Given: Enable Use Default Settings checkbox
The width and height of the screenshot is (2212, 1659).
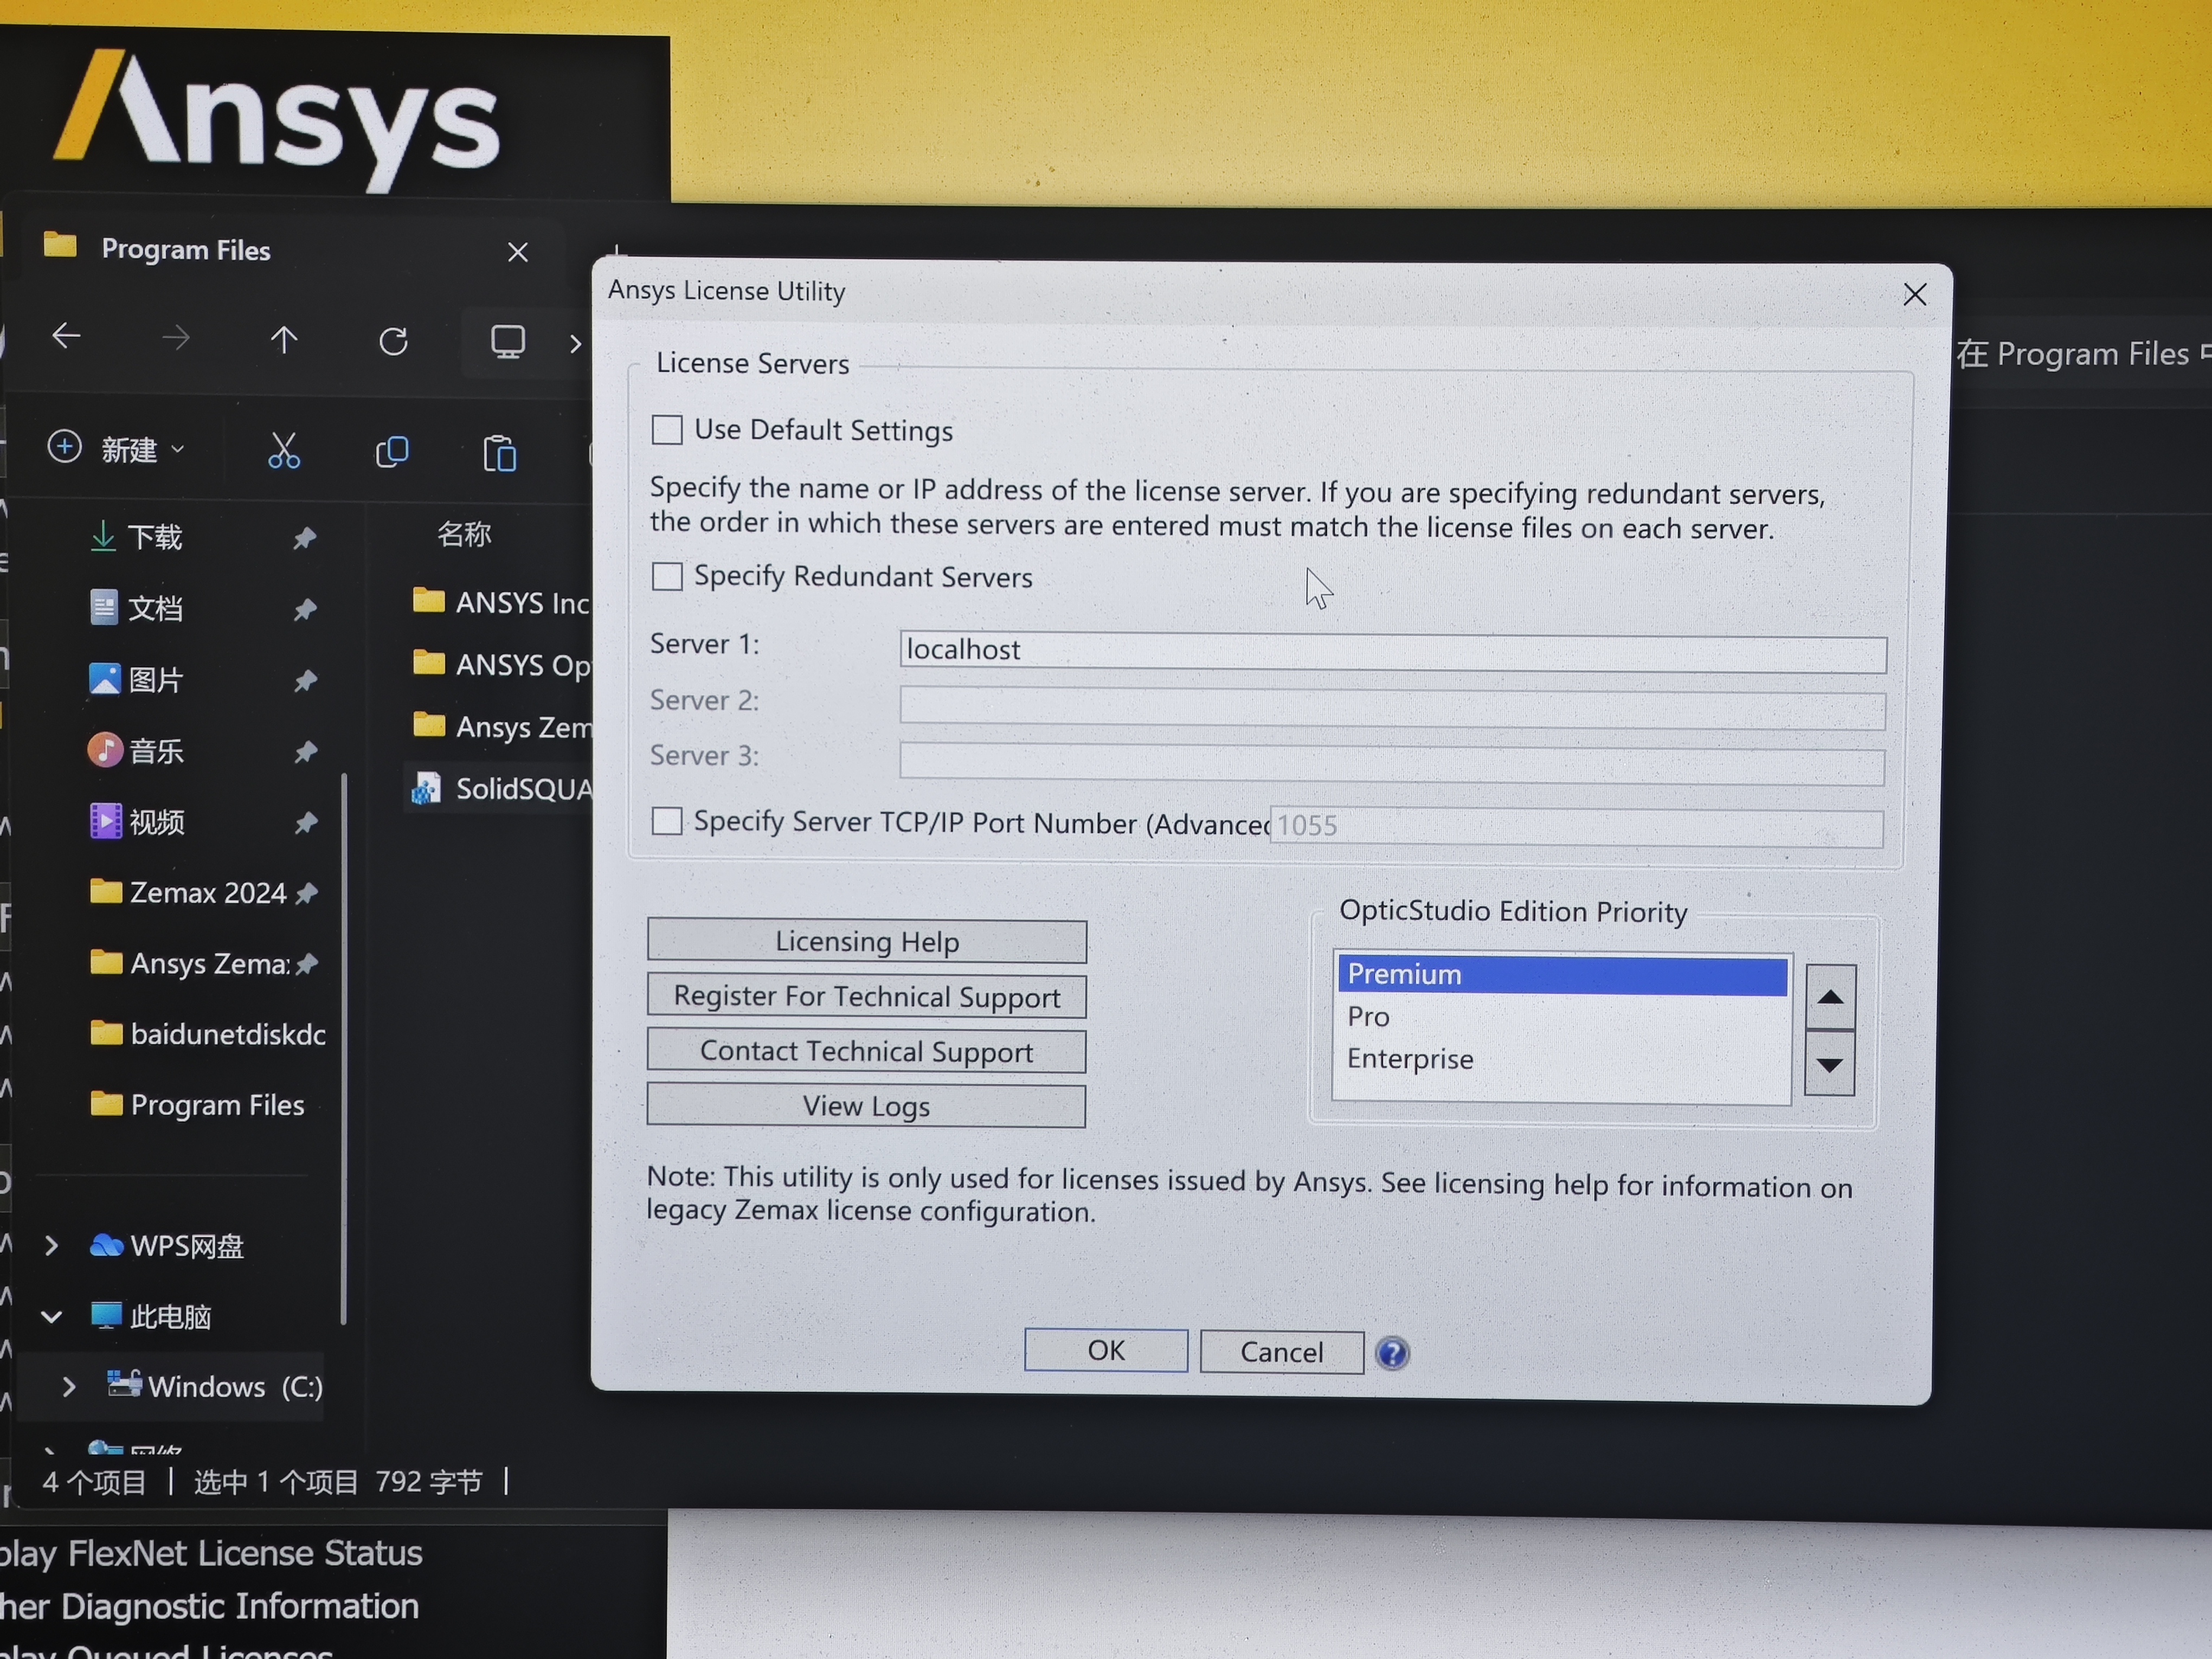Looking at the screenshot, I should [x=667, y=430].
